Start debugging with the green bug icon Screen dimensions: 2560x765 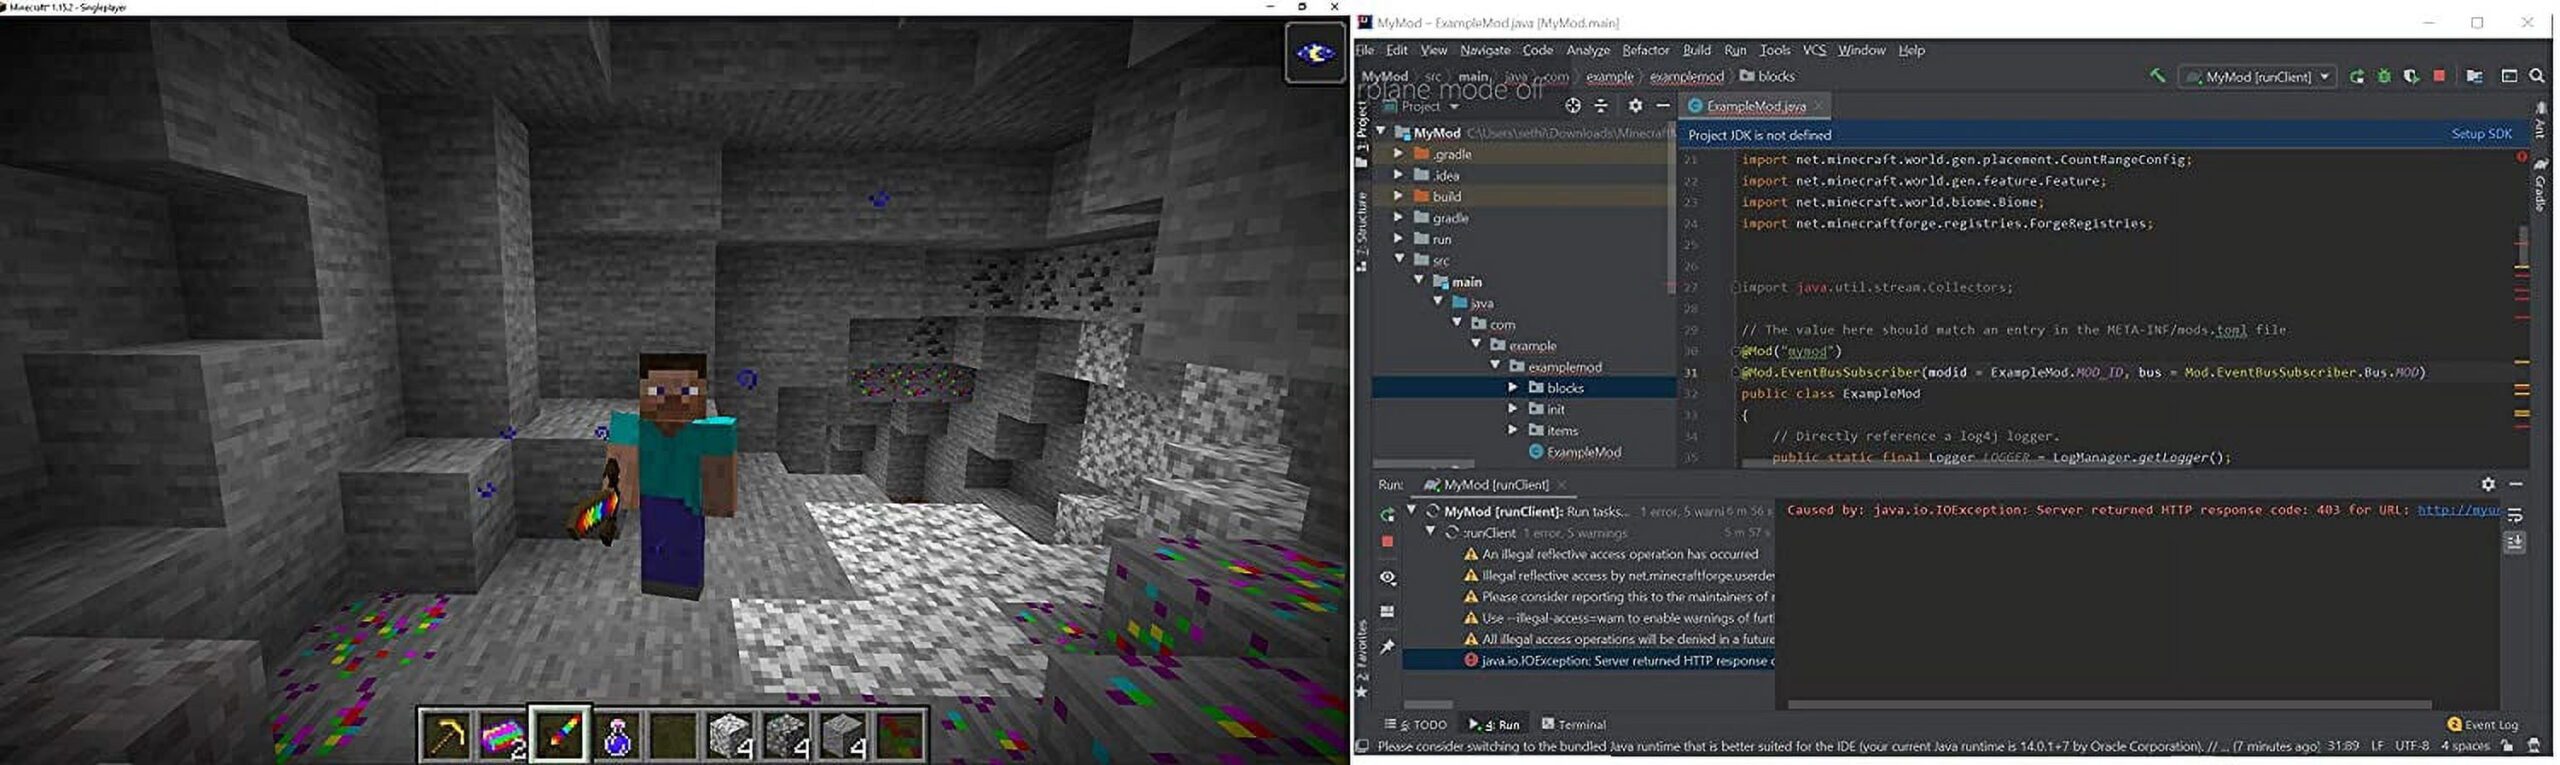click(x=2384, y=76)
